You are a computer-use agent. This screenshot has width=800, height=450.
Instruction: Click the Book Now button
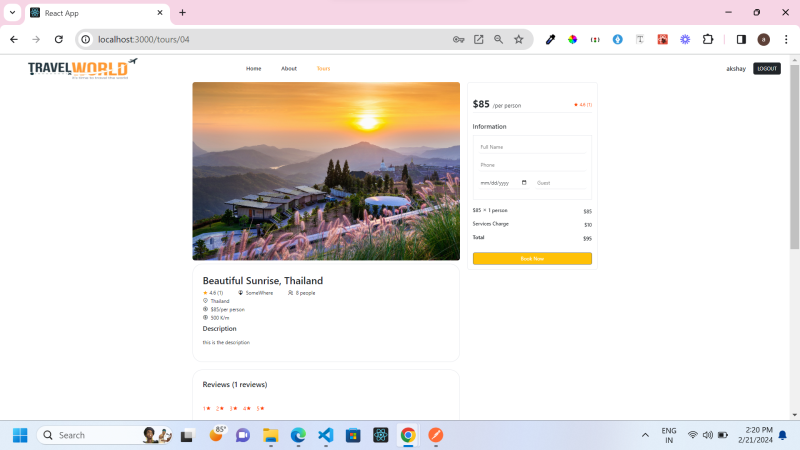pyautogui.click(x=532, y=259)
